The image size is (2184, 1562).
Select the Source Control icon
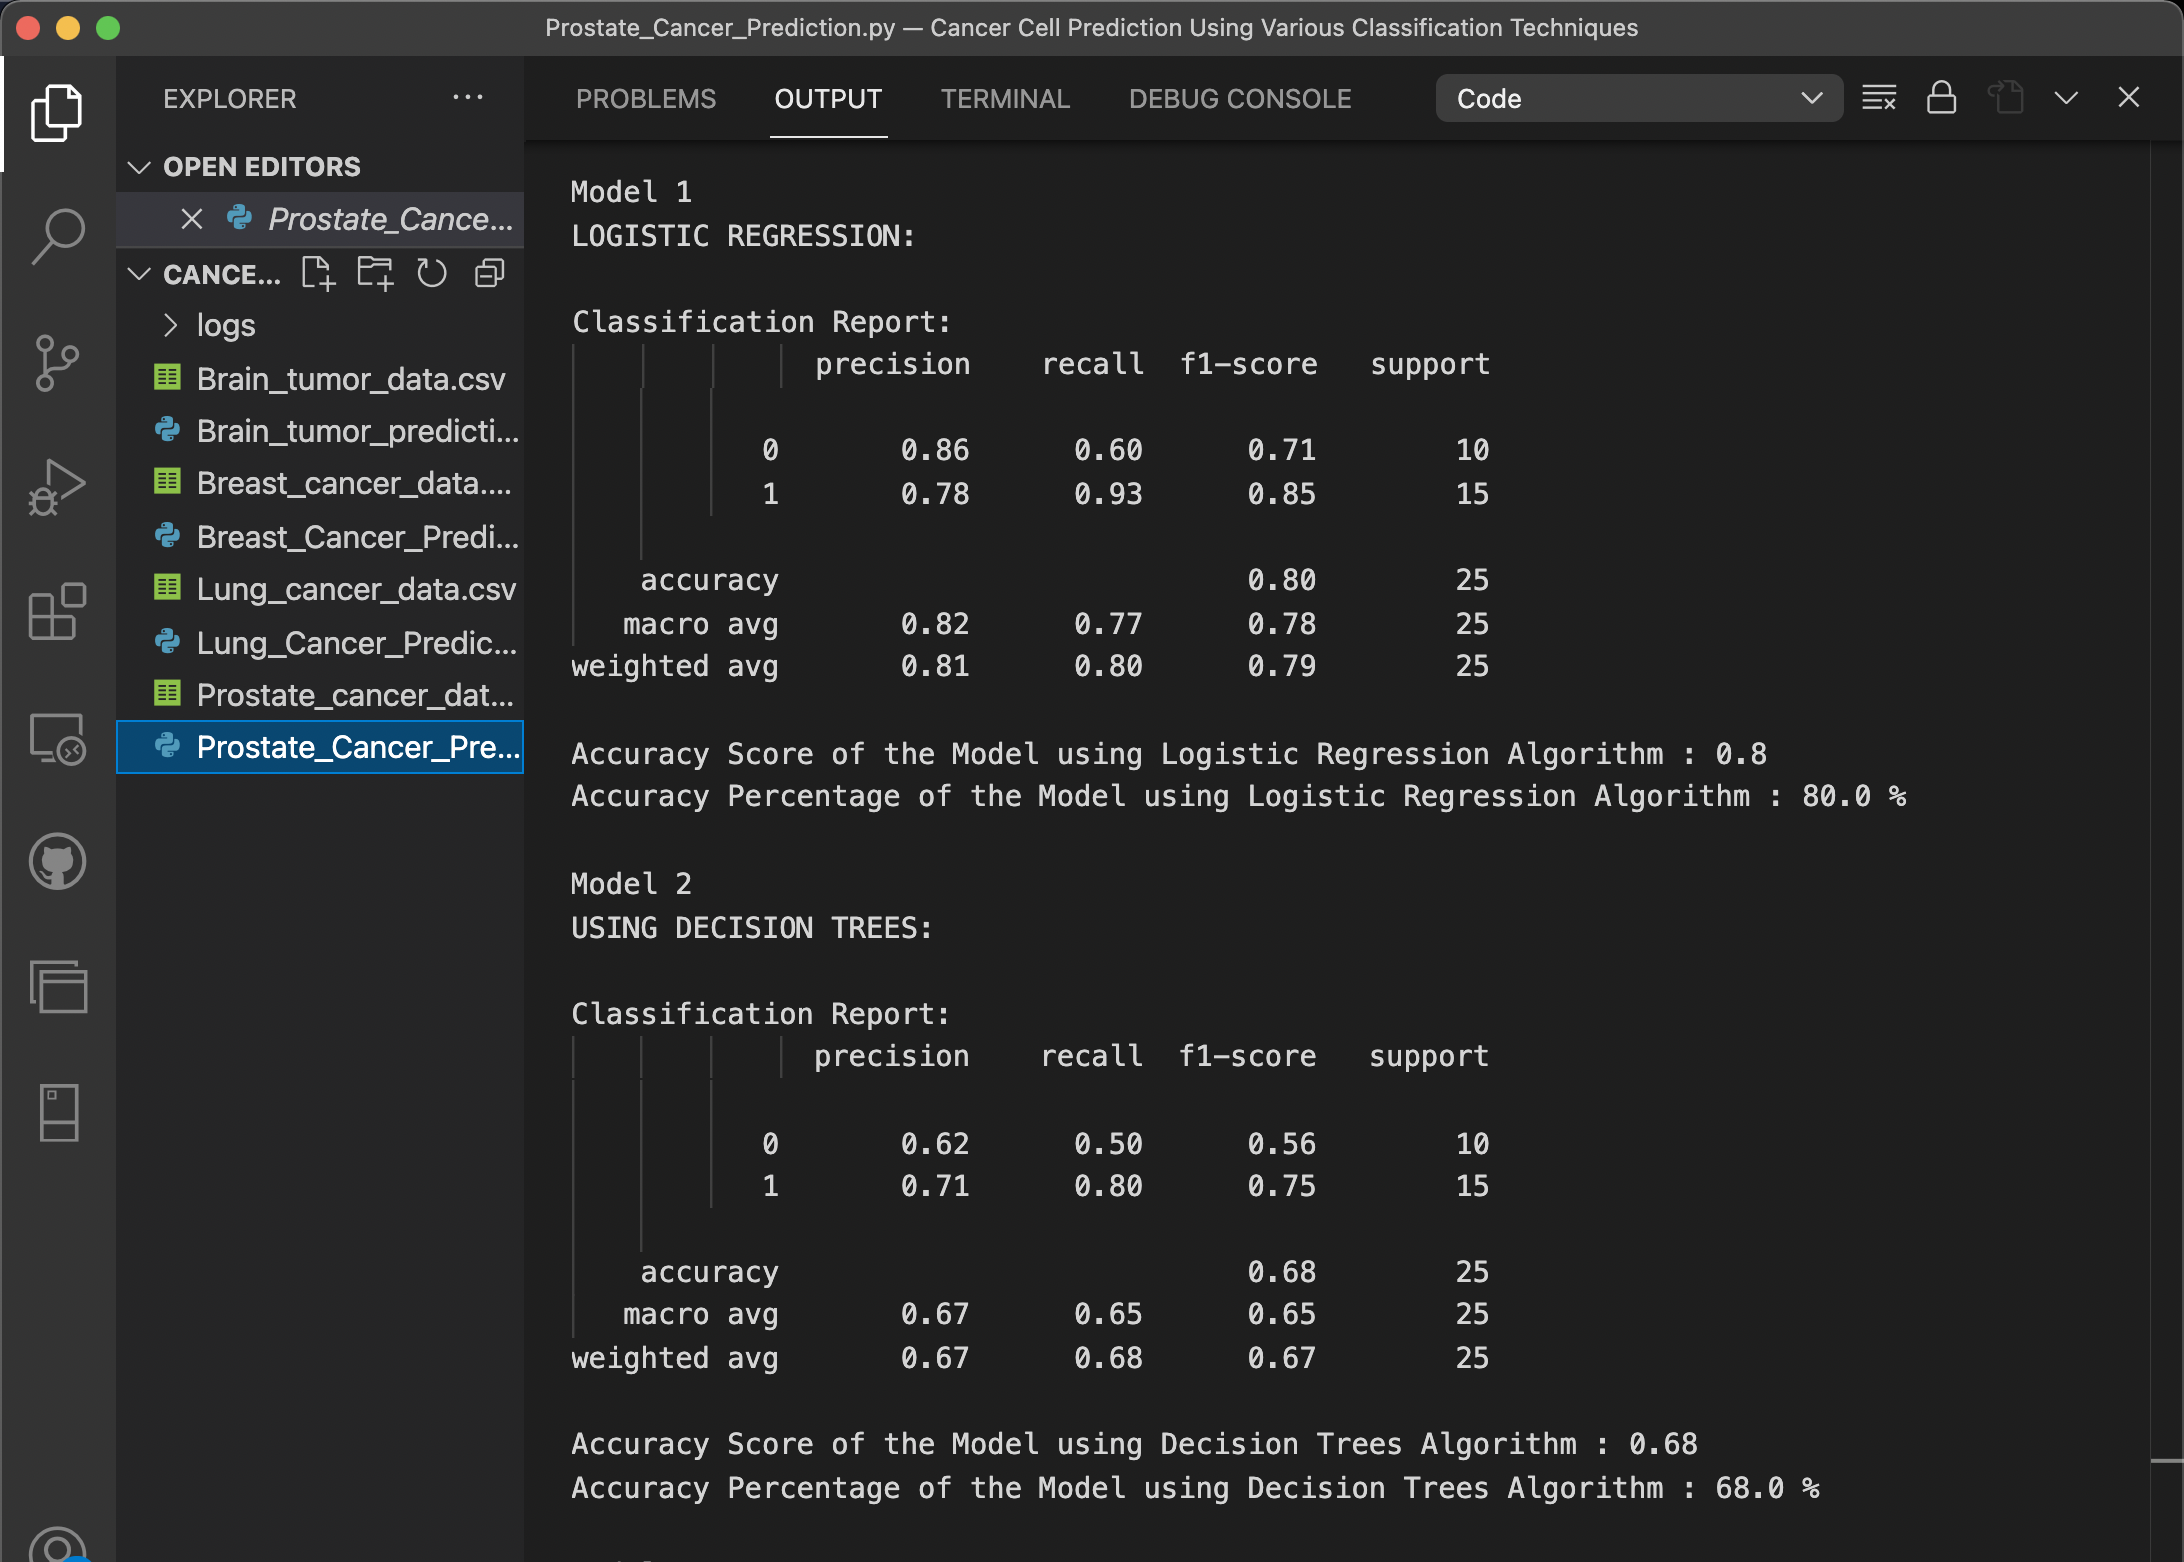(57, 362)
